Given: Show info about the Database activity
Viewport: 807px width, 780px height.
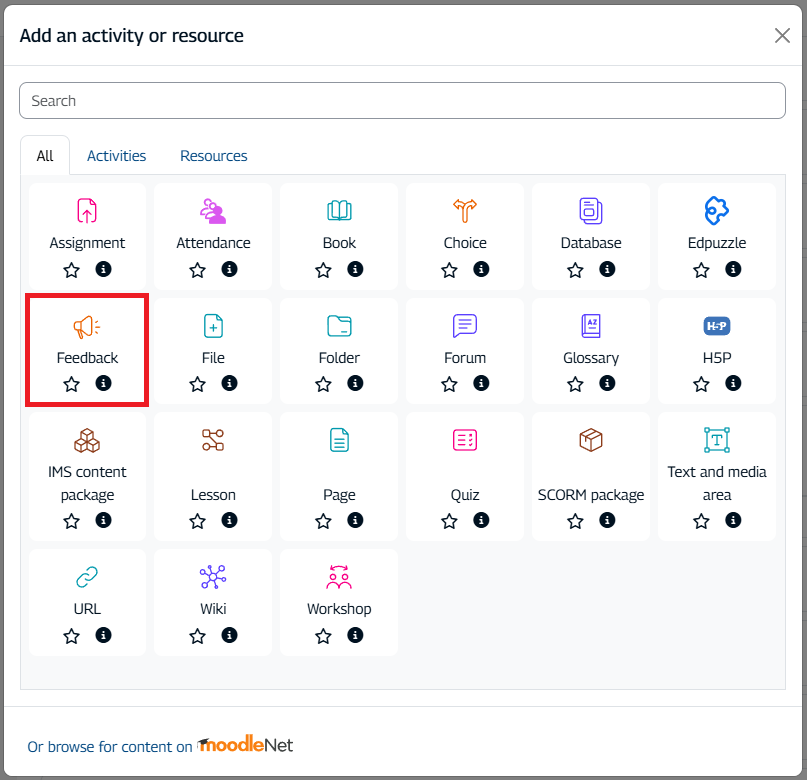Looking at the screenshot, I should click(607, 270).
